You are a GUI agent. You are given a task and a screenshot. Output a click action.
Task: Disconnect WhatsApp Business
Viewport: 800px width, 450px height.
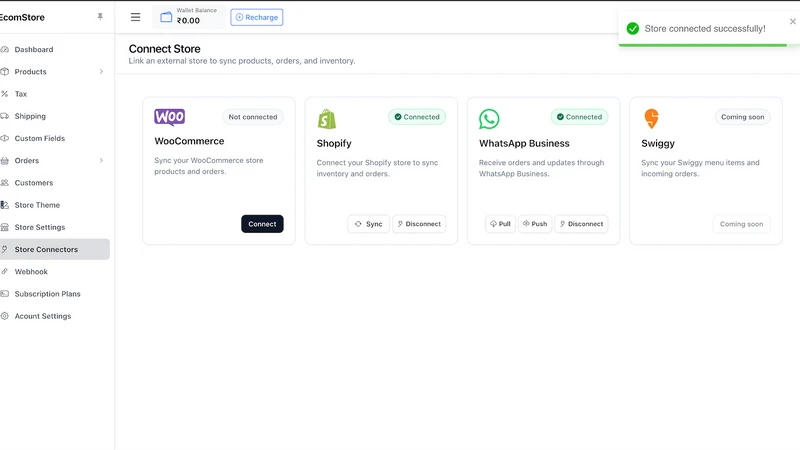pyautogui.click(x=581, y=224)
